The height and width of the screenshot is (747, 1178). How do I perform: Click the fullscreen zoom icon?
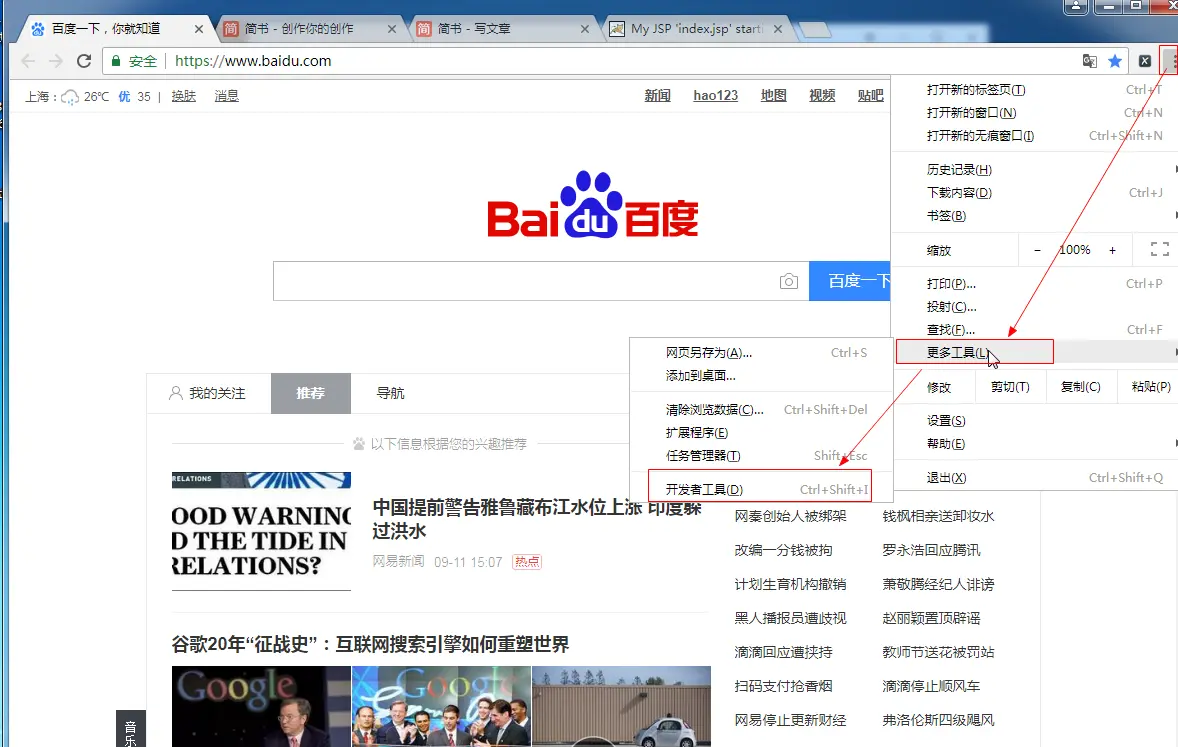(1159, 250)
